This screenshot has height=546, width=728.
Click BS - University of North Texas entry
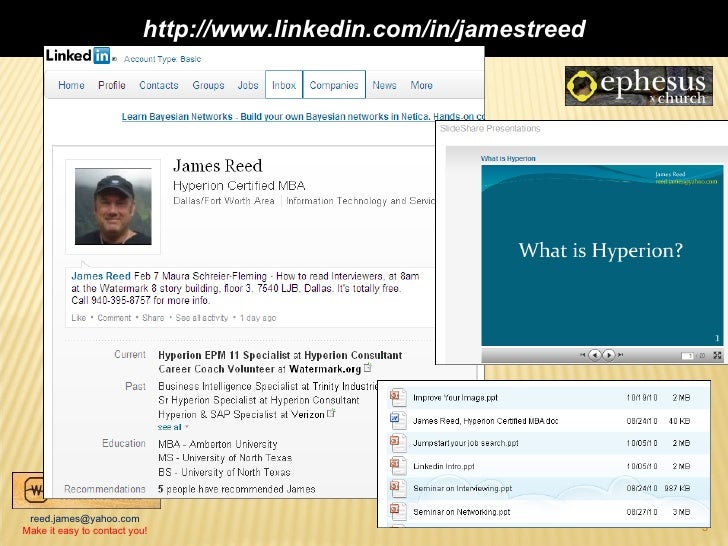point(224,472)
